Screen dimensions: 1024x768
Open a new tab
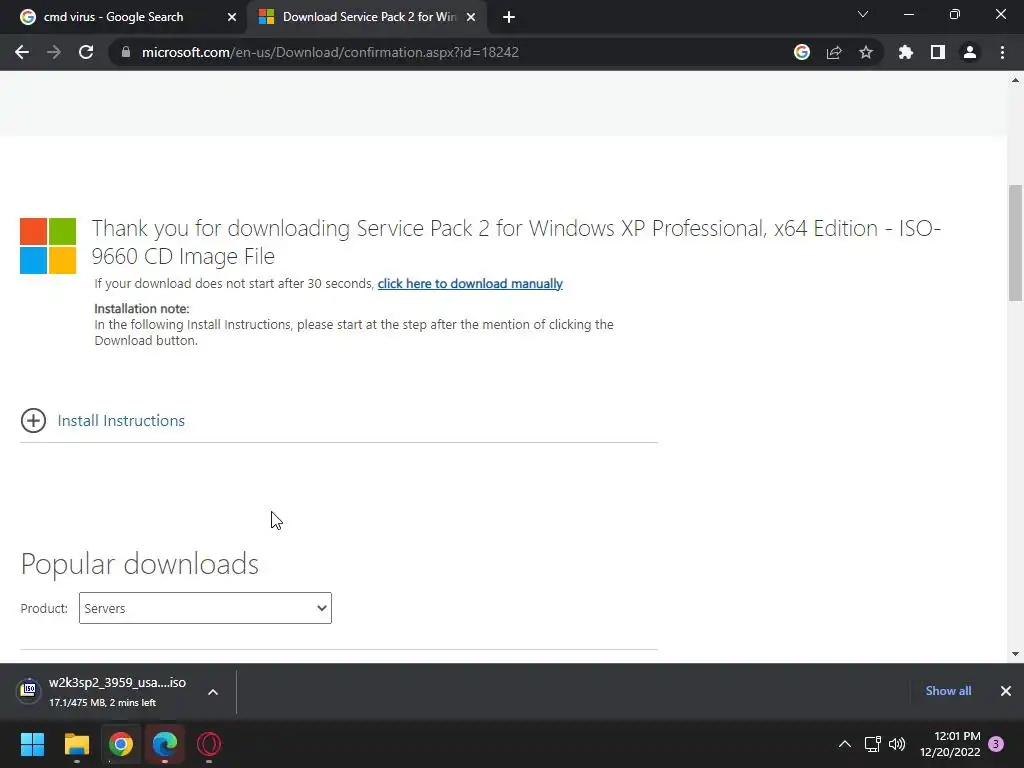click(x=509, y=17)
